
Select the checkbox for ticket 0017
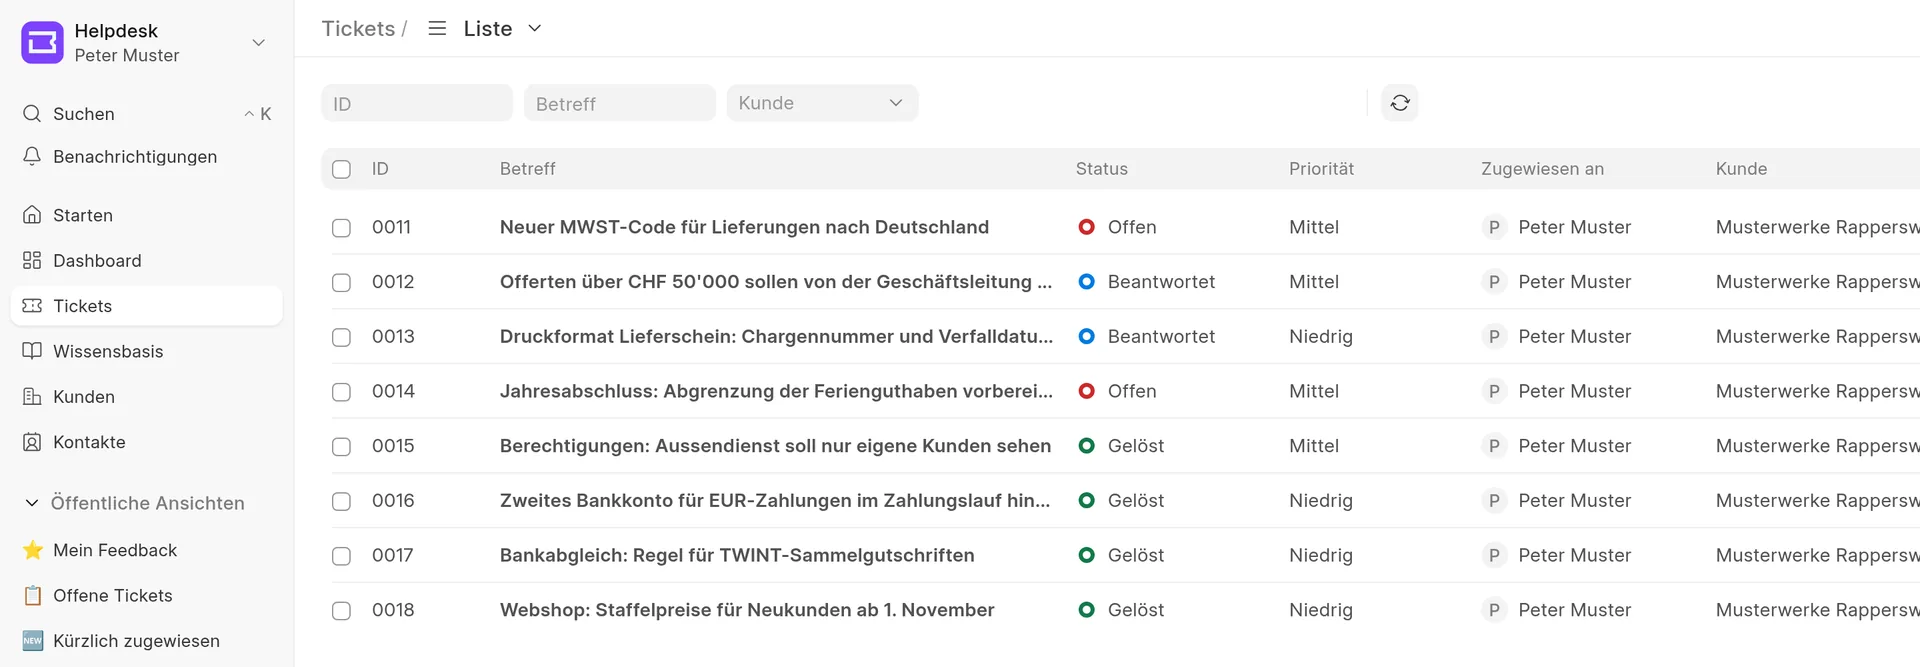[341, 556]
